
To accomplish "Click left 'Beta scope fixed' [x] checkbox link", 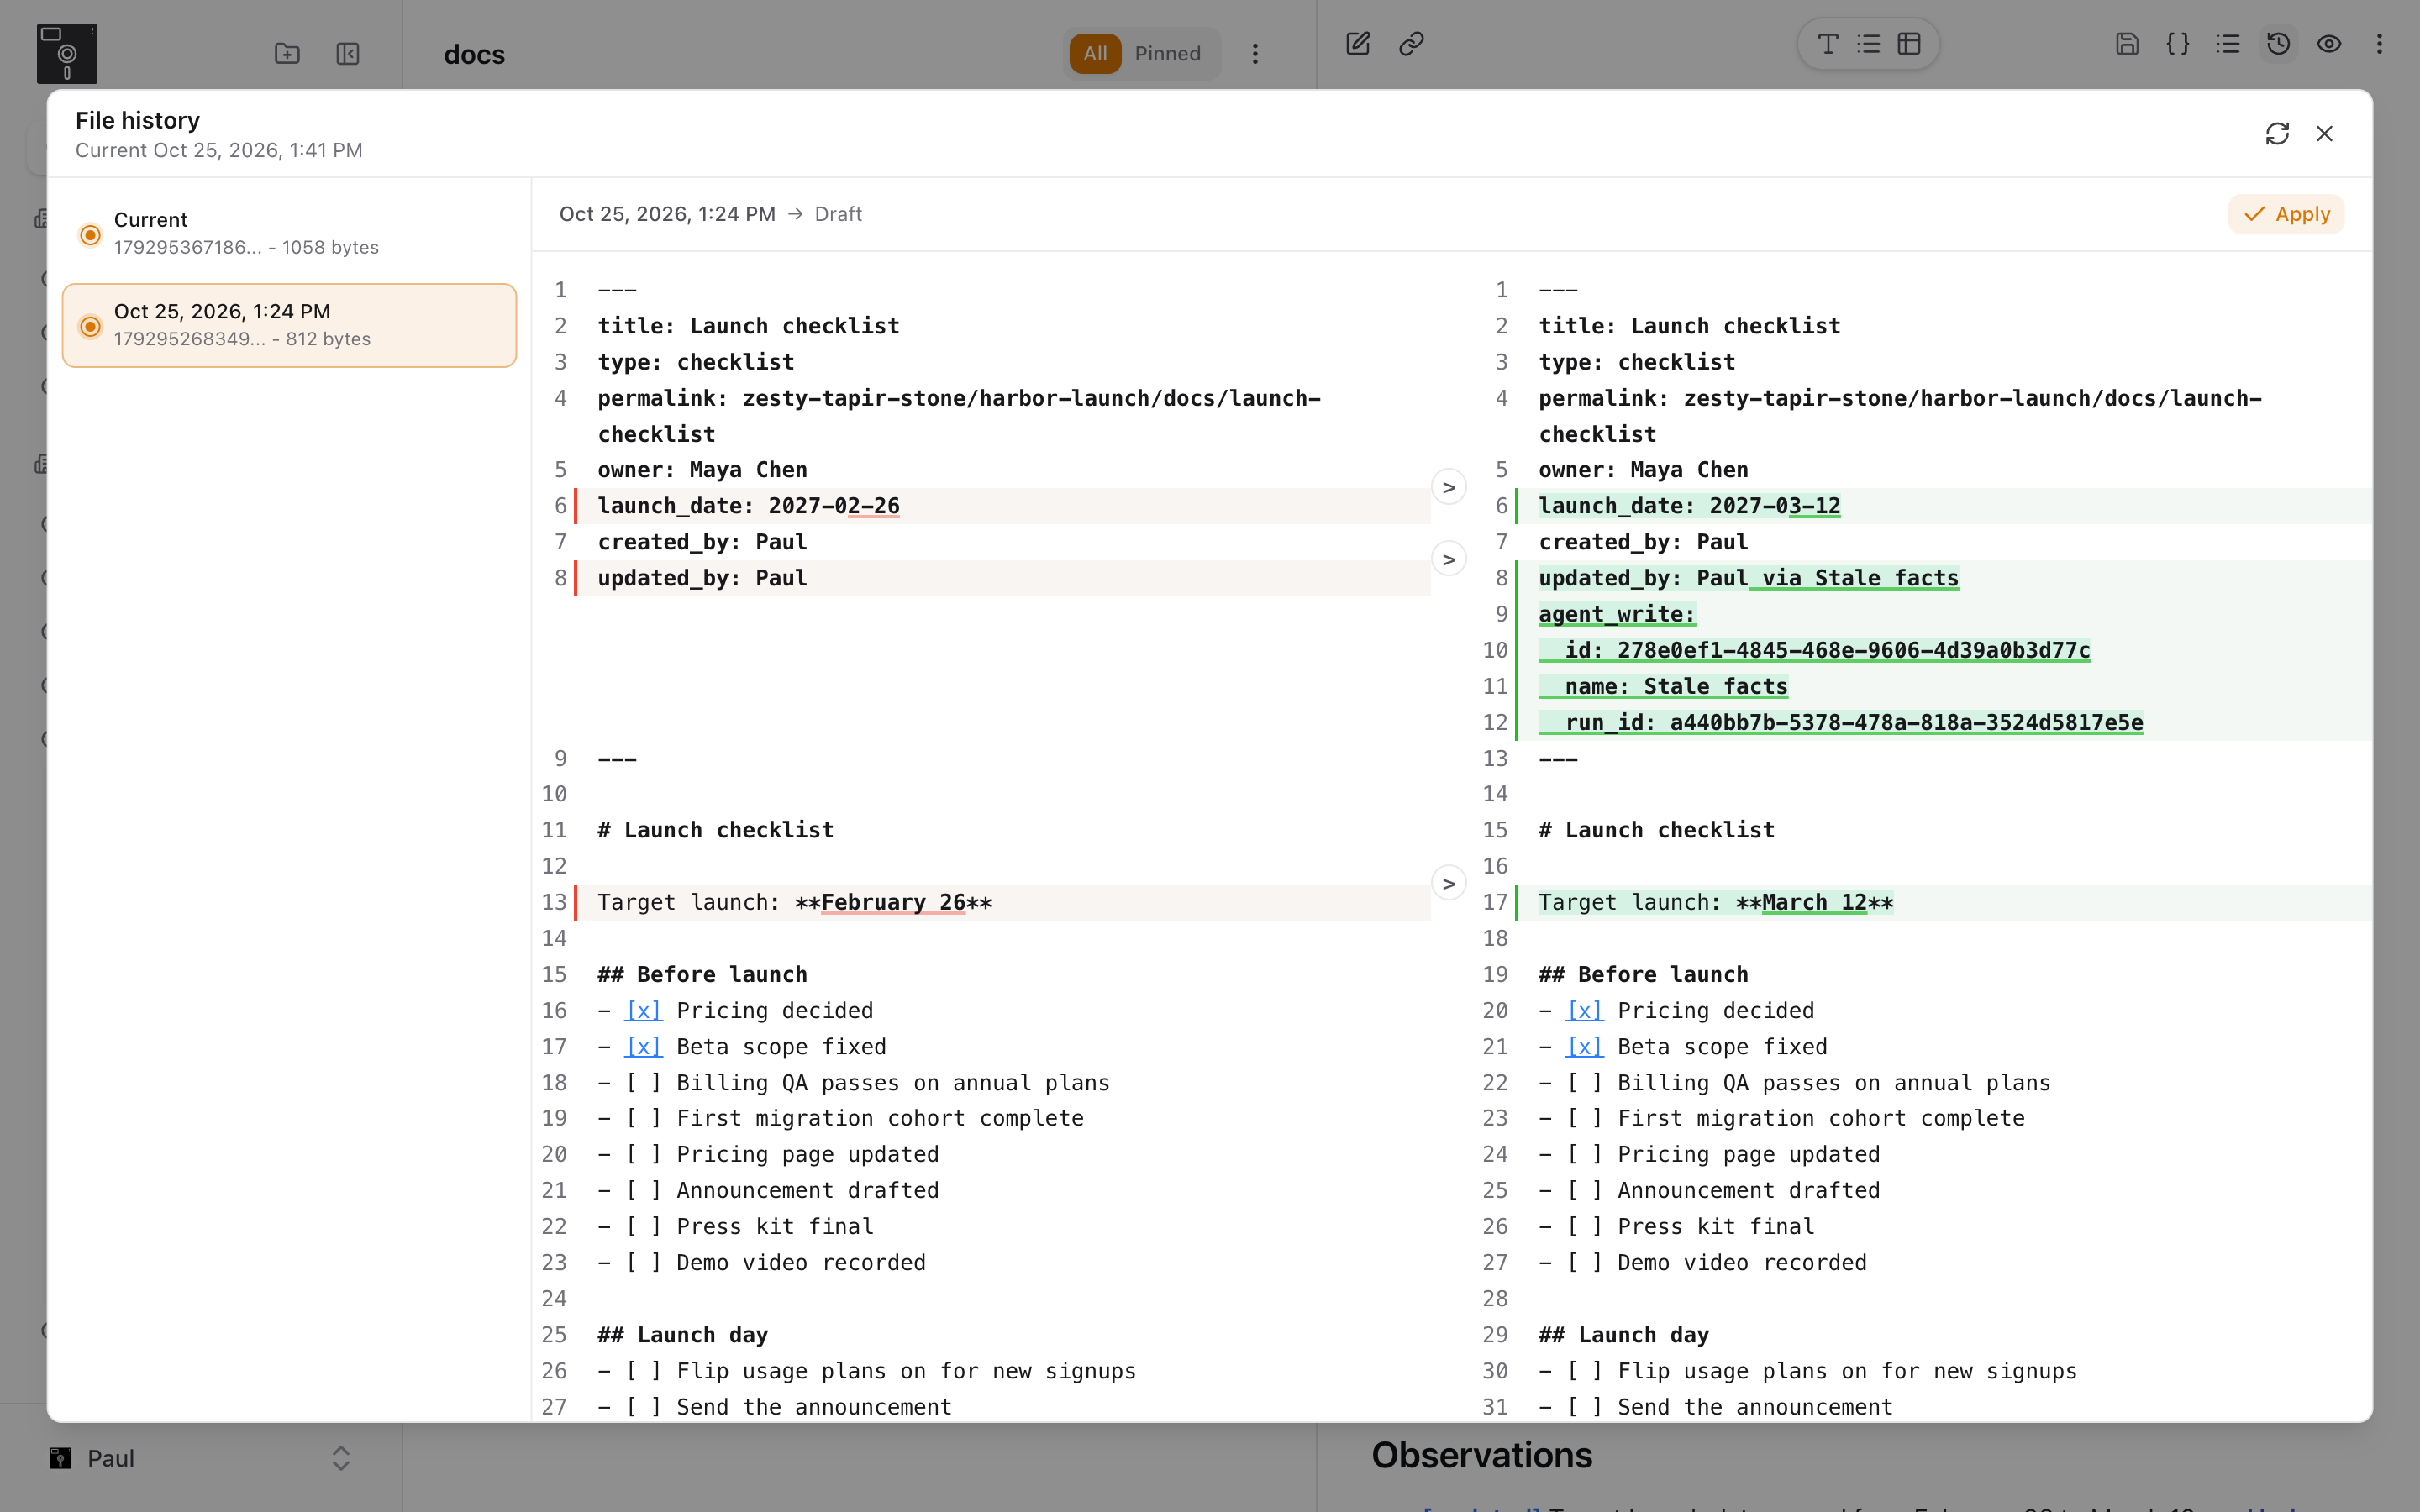I will (x=643, y=1046).
